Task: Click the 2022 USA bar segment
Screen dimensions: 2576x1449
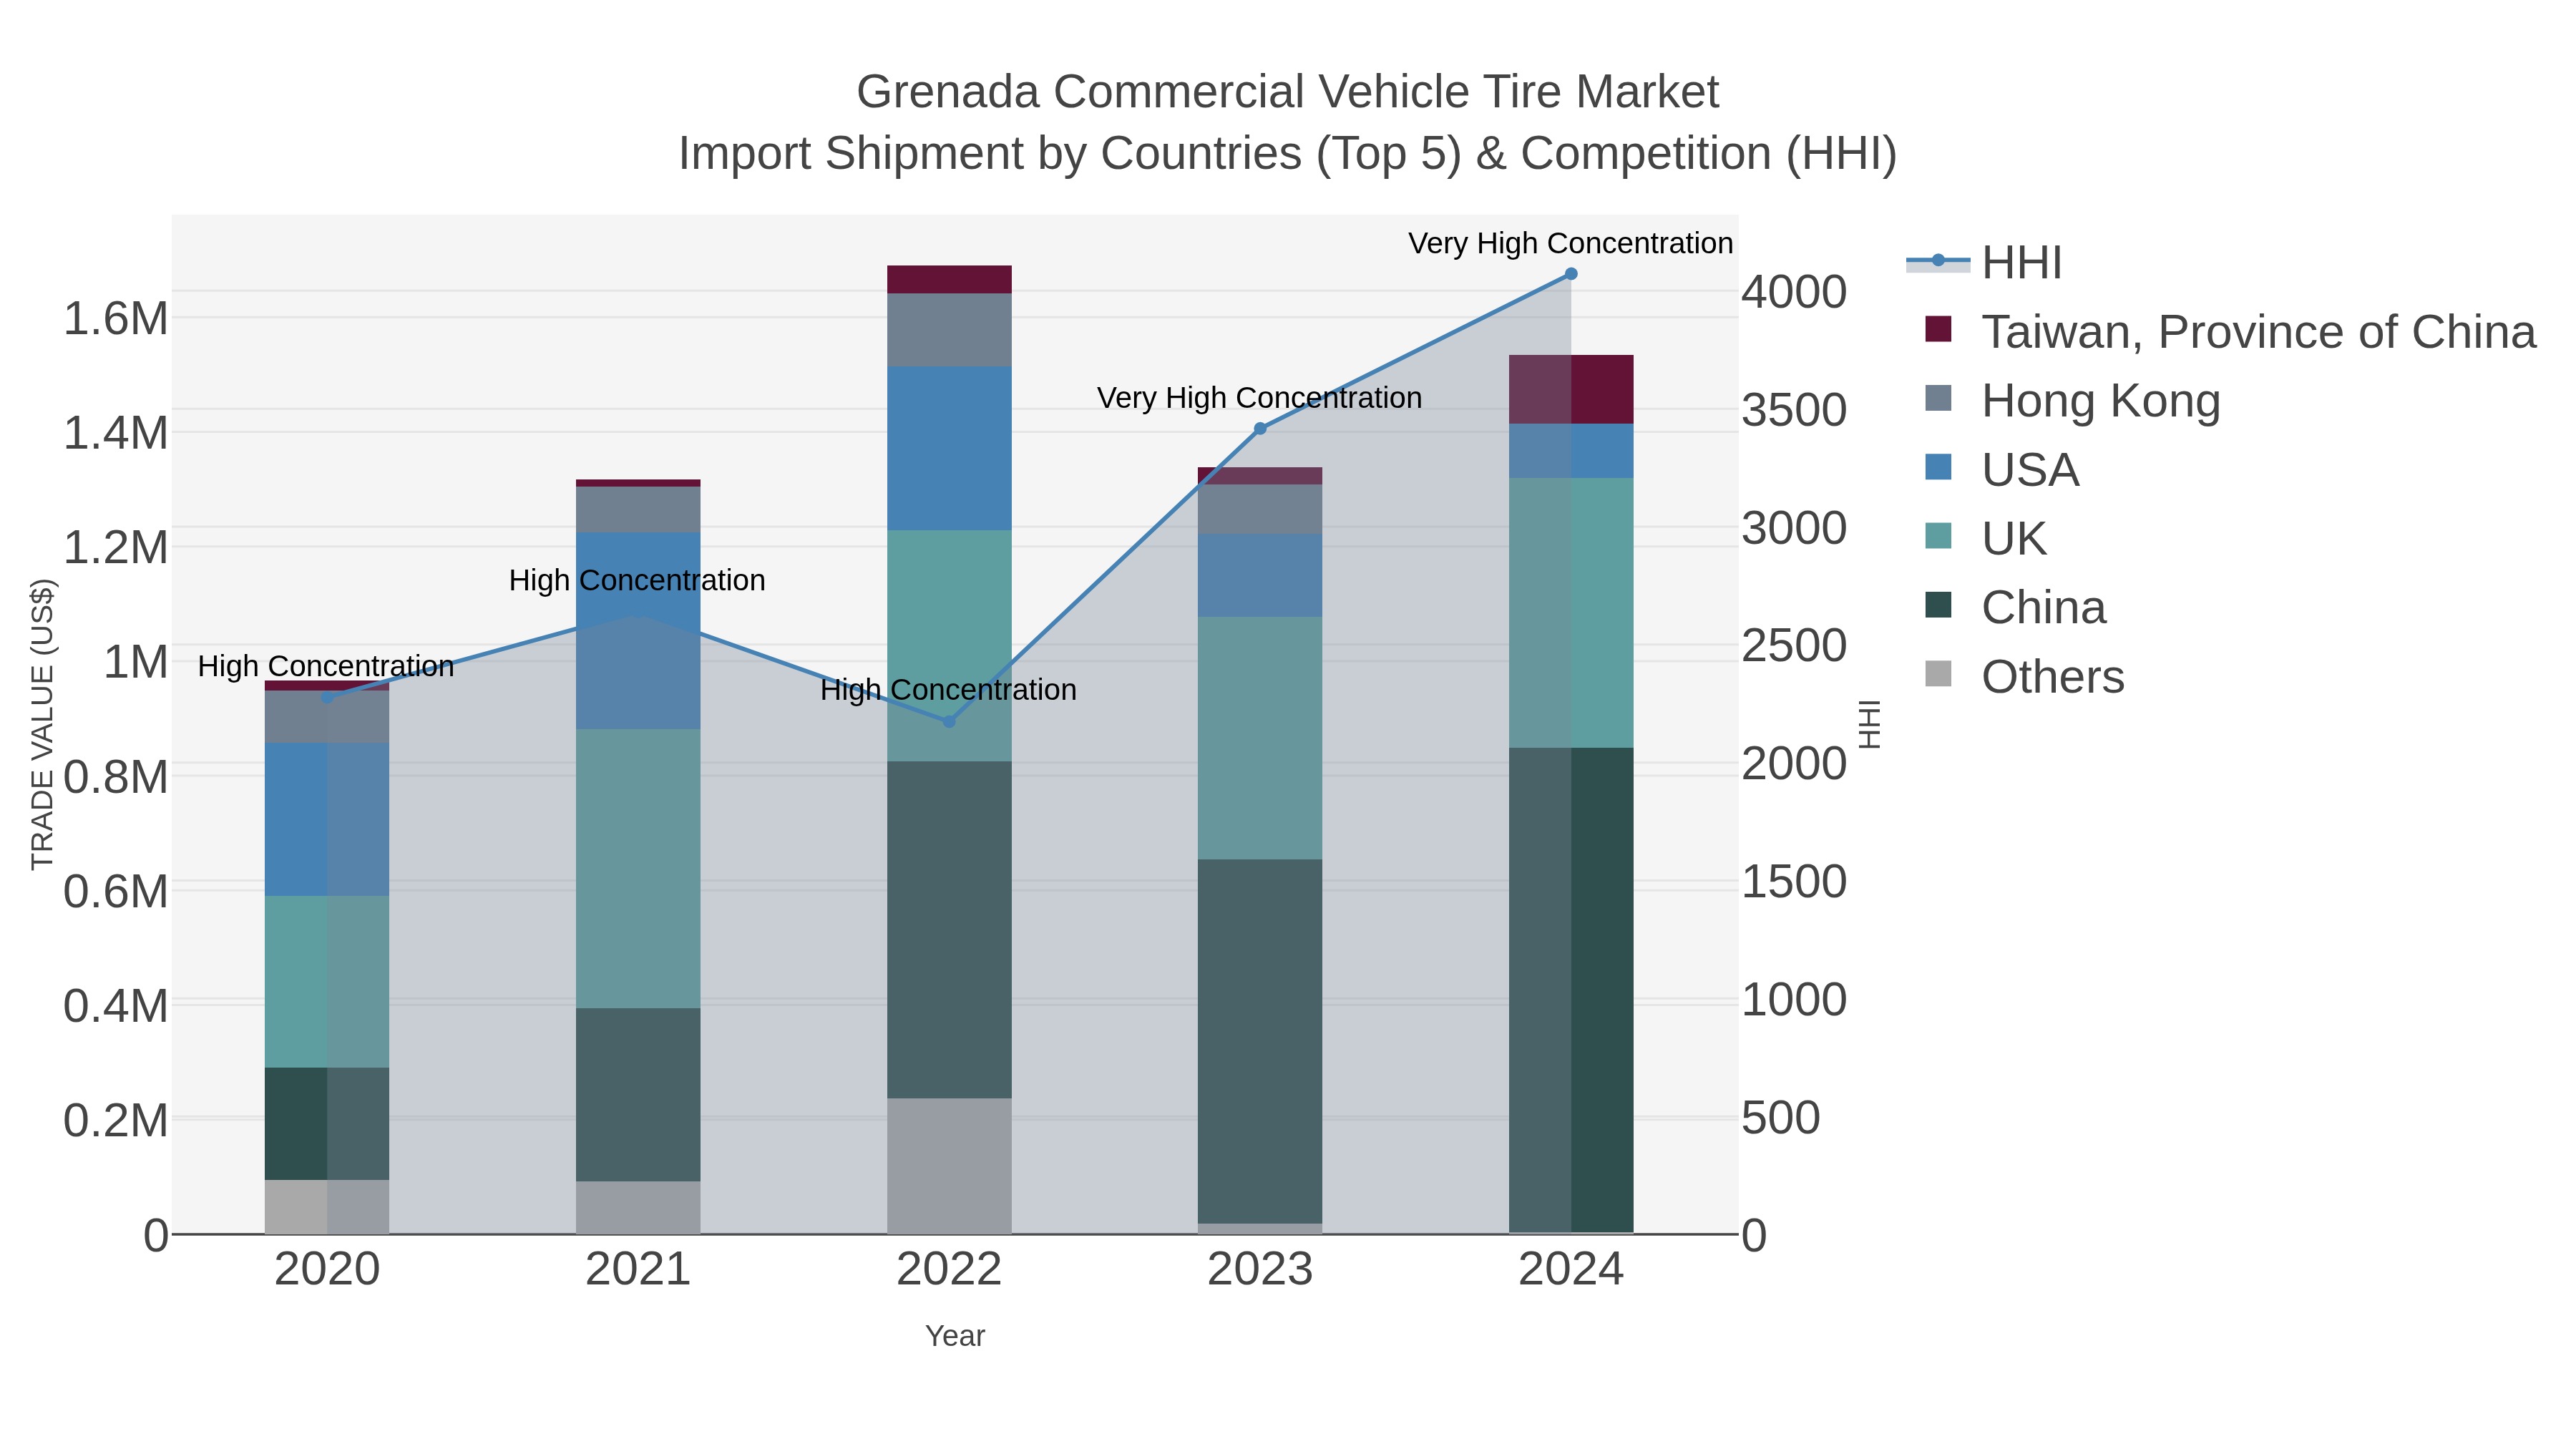Action: (950, 448)
